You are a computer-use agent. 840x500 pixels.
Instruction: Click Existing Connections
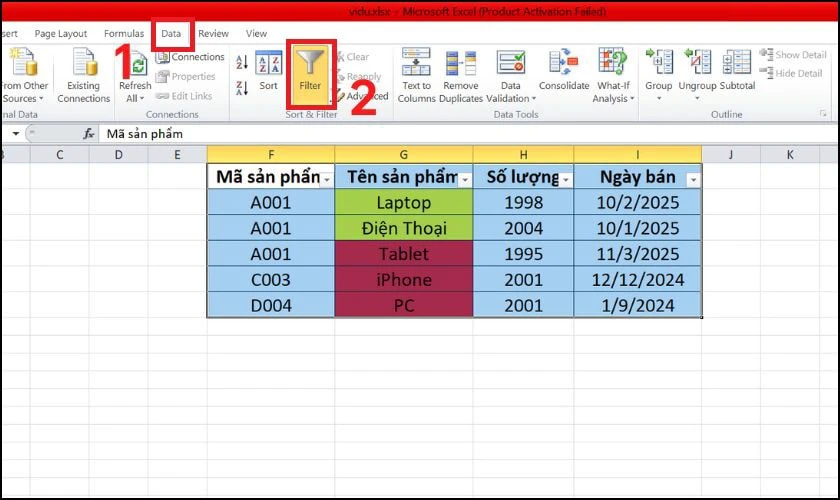tap(84, 76)
